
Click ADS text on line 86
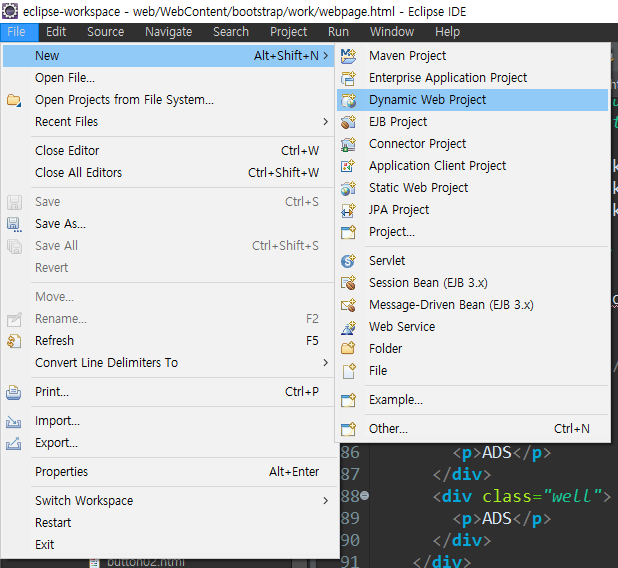[x=497, y=453]
